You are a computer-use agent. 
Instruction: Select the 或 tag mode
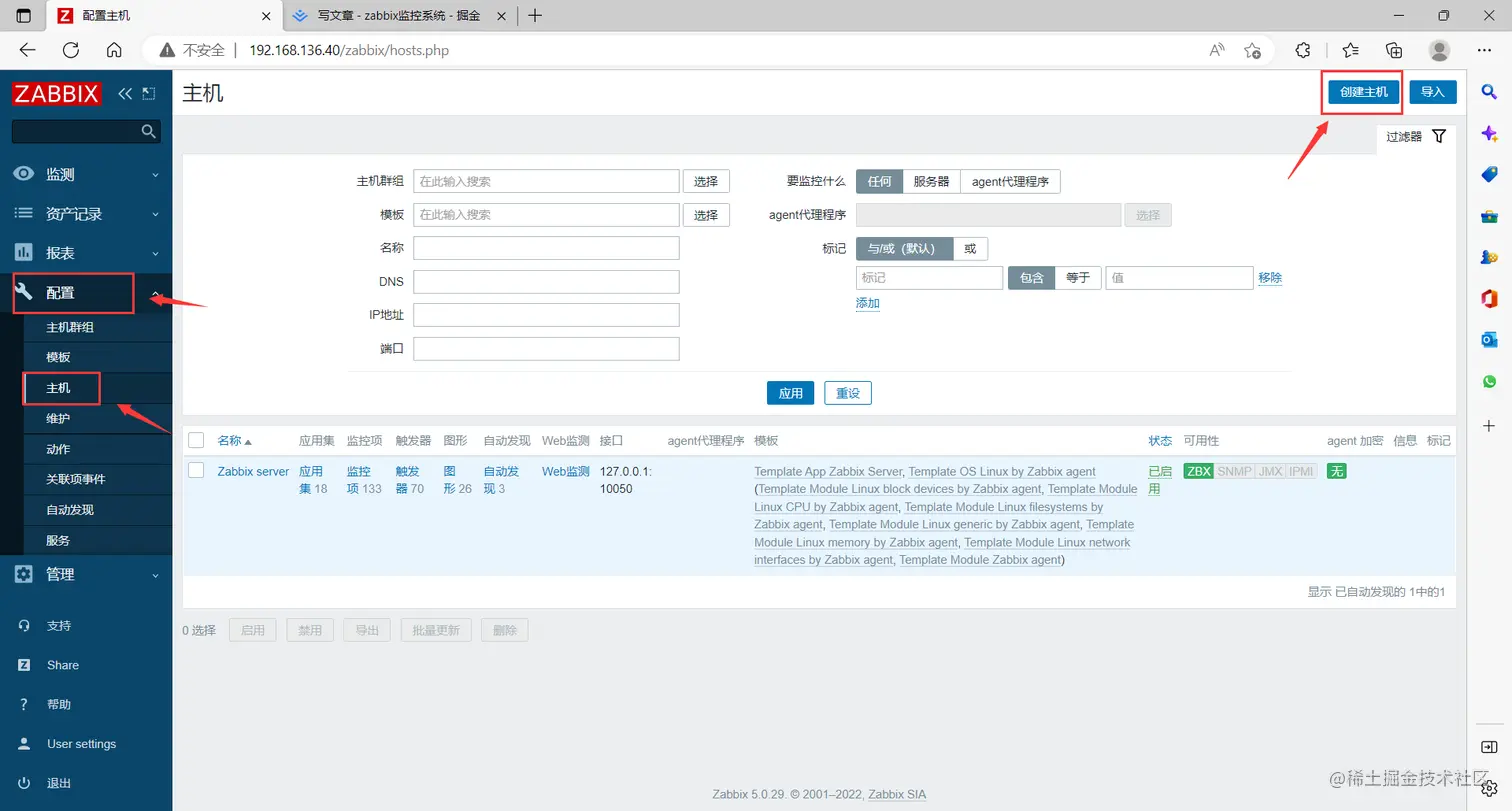point(970,248)
